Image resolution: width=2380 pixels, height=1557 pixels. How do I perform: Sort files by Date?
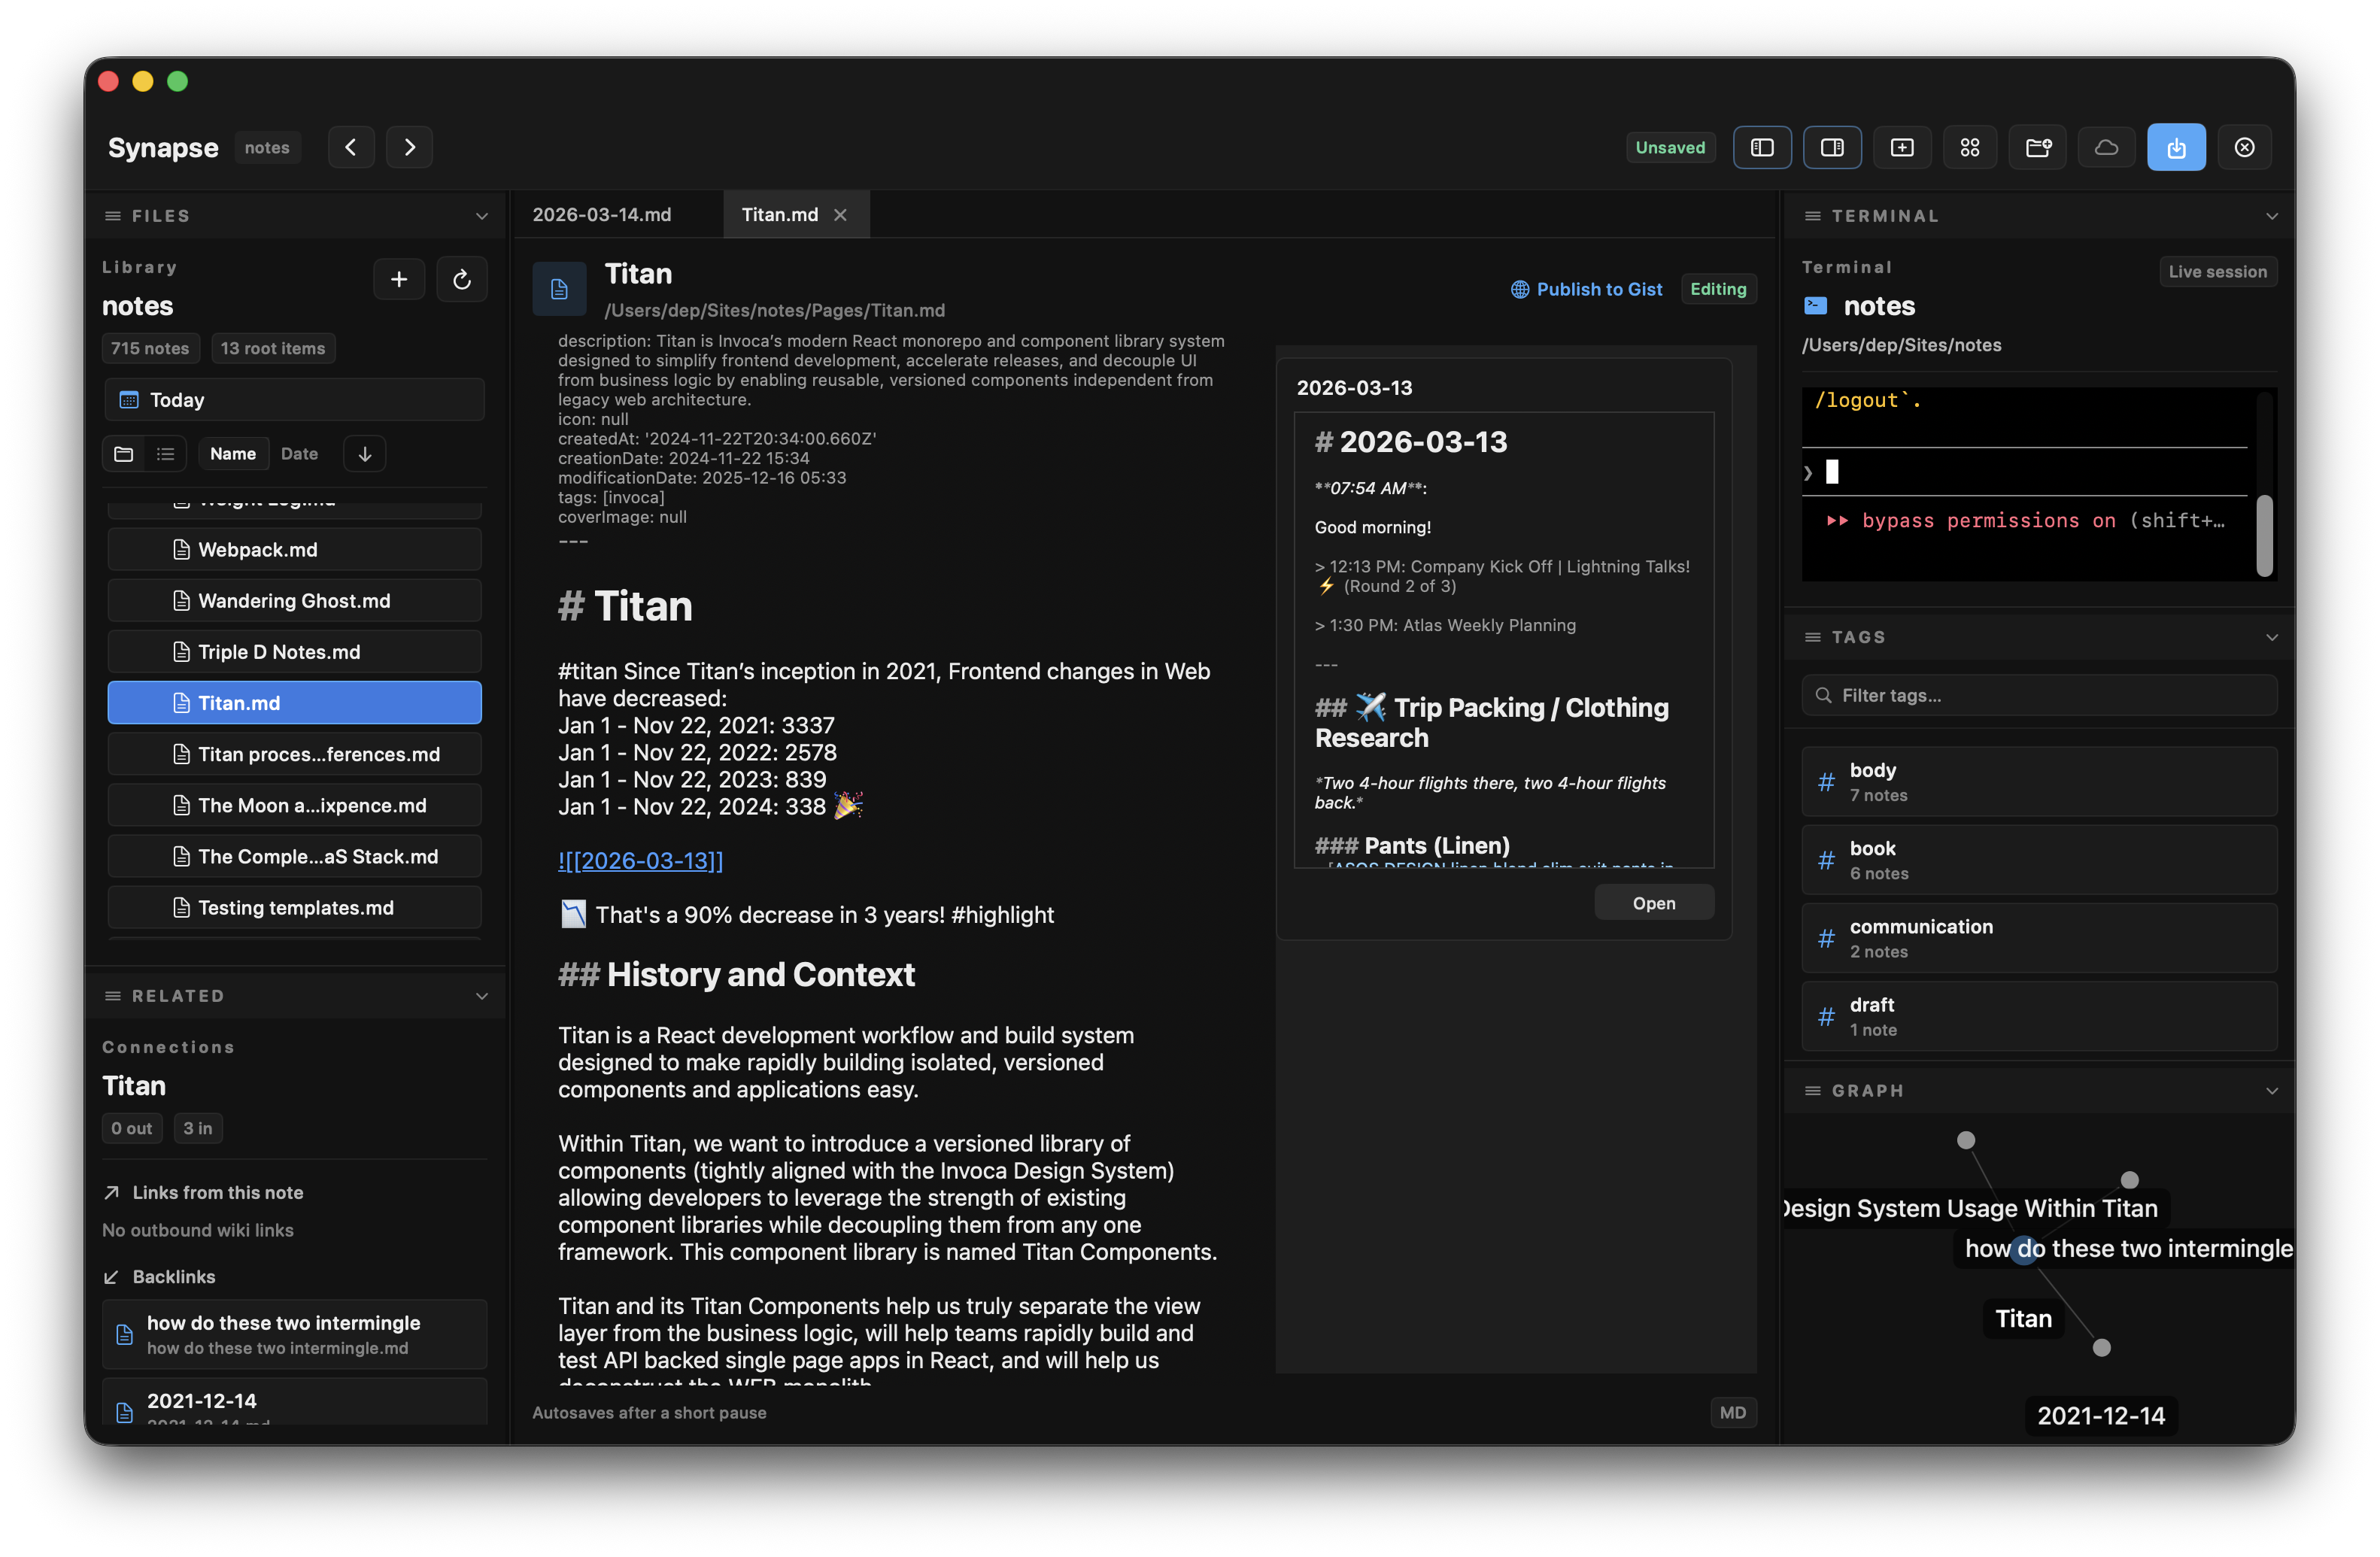[299, 454]
